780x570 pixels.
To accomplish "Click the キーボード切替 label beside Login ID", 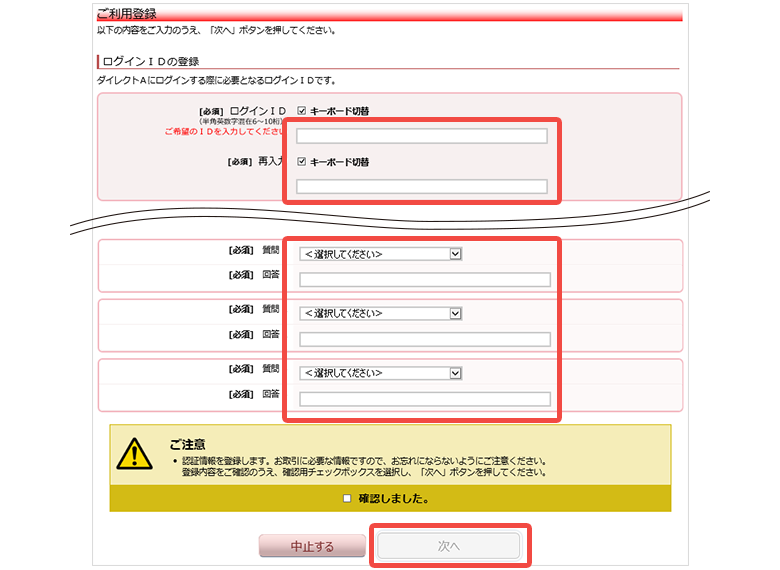I will pos(340,111).
